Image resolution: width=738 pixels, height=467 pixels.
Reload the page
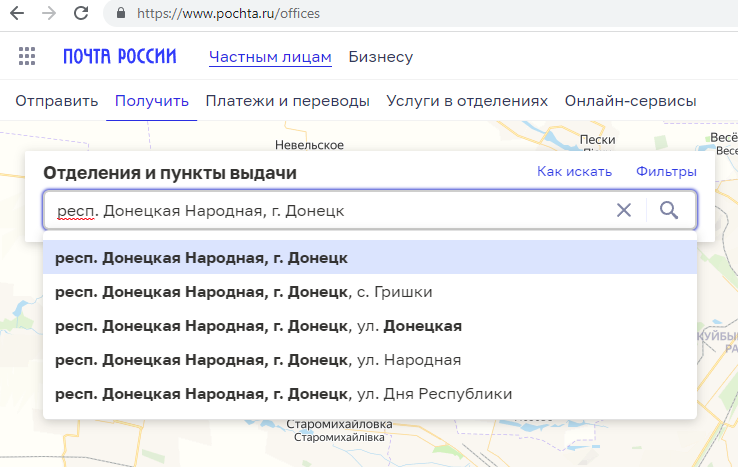81,13
